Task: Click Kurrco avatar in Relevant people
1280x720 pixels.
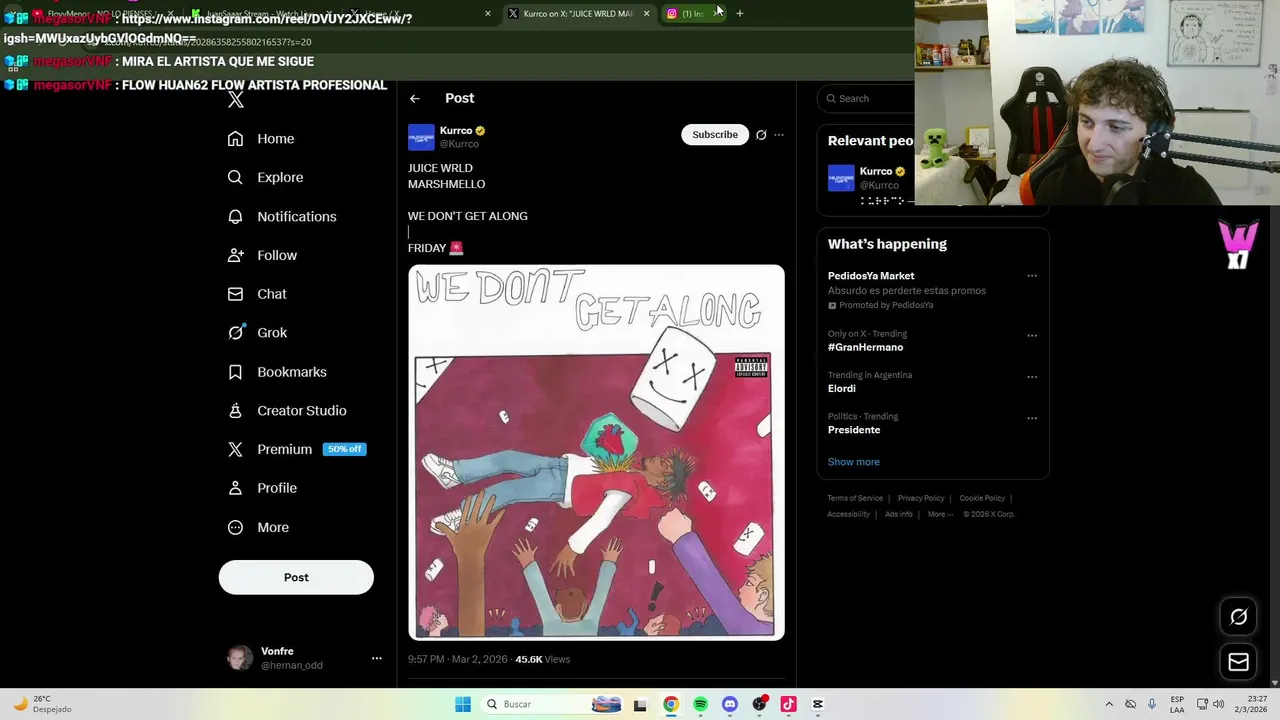Action: 841,178
